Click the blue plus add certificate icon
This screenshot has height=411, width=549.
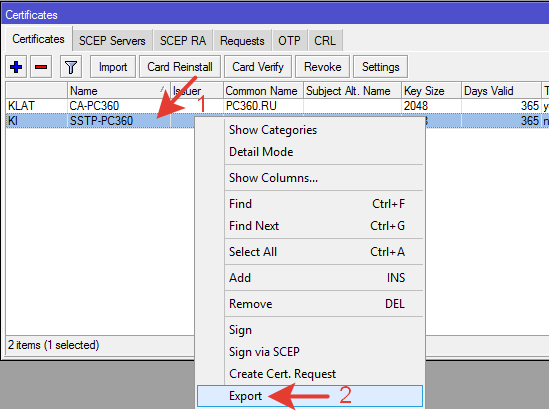point(16,67)
